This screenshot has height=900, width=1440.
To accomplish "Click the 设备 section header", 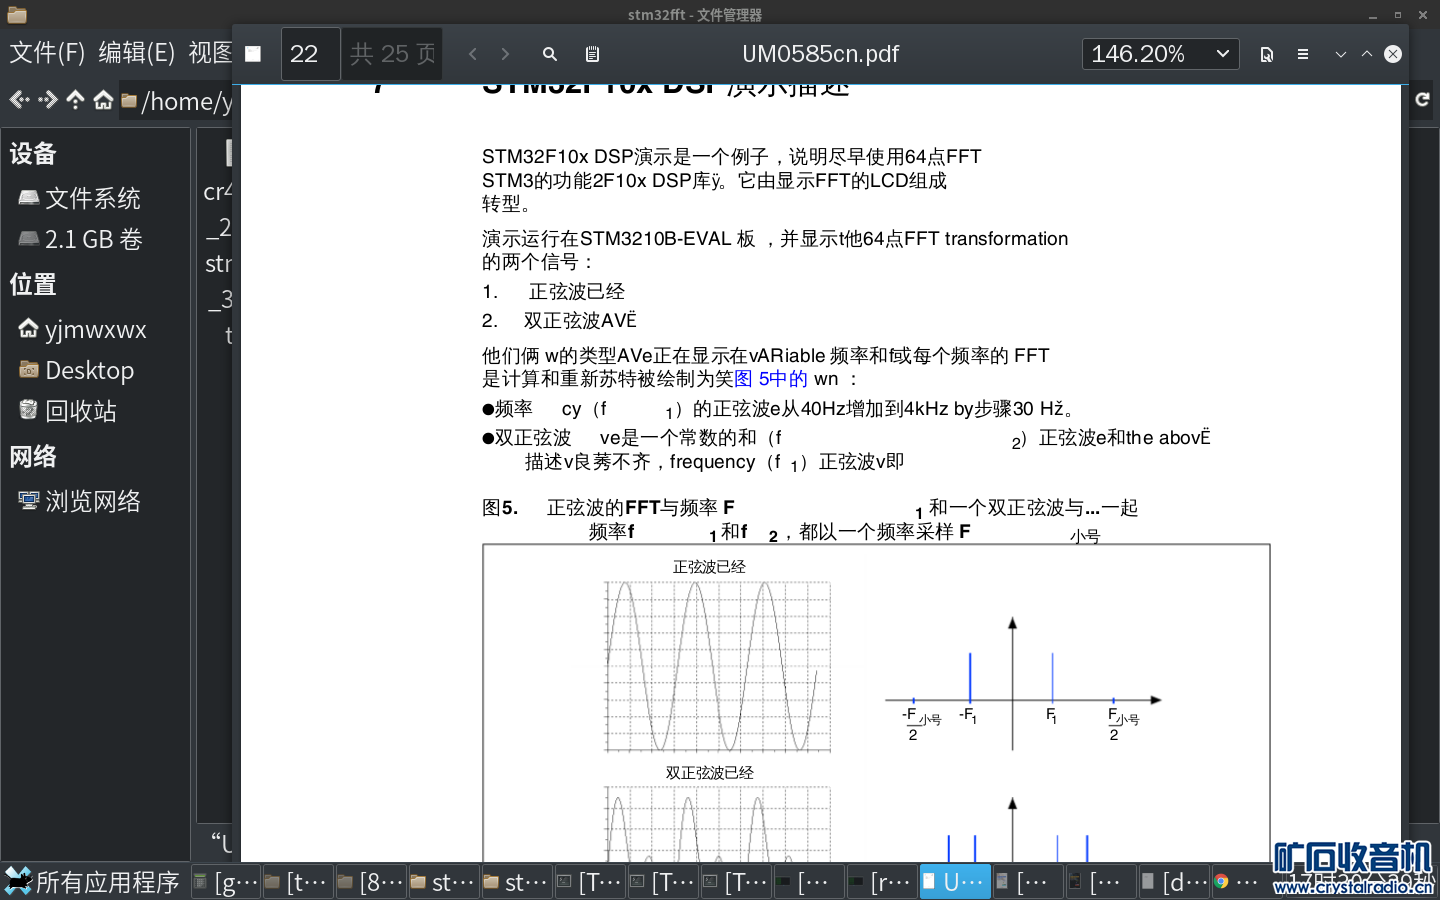I will click(33, 153).
